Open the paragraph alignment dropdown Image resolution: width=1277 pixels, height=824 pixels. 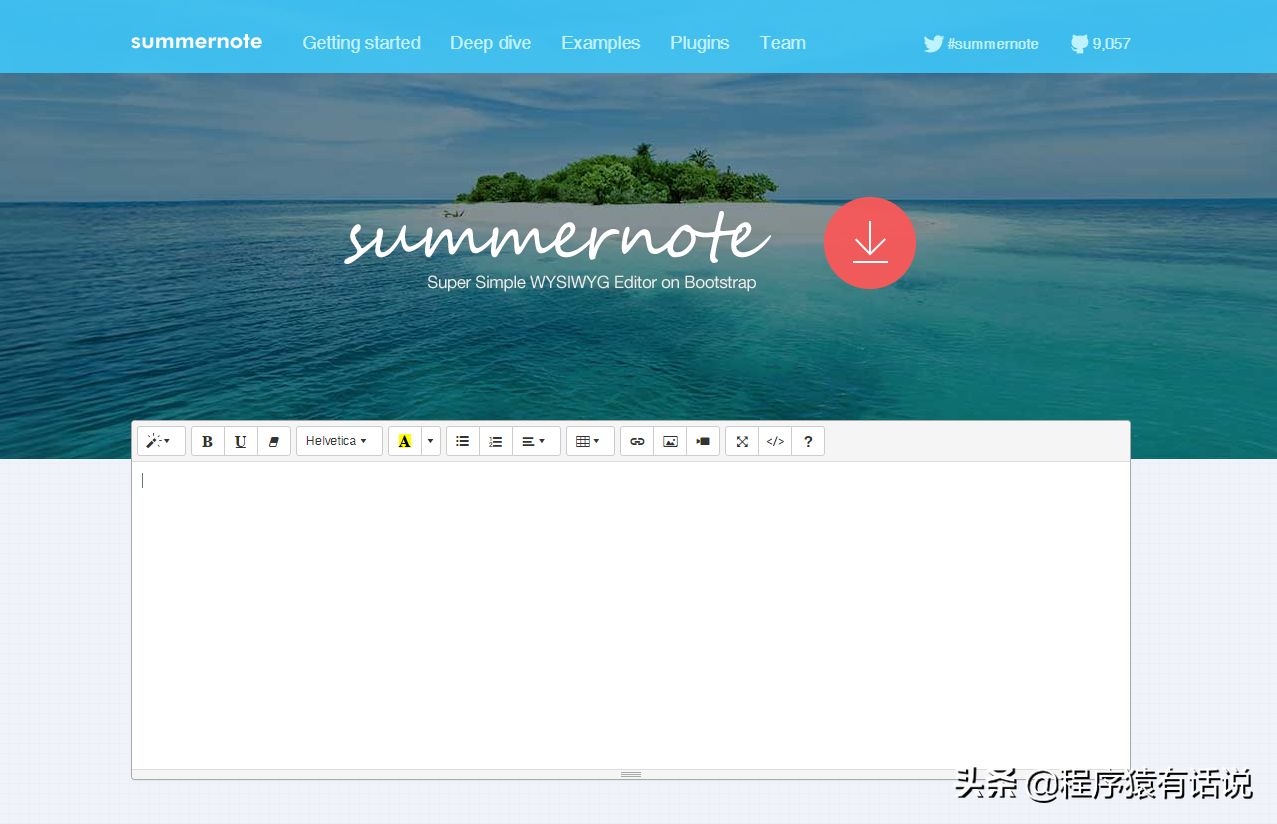536,441
